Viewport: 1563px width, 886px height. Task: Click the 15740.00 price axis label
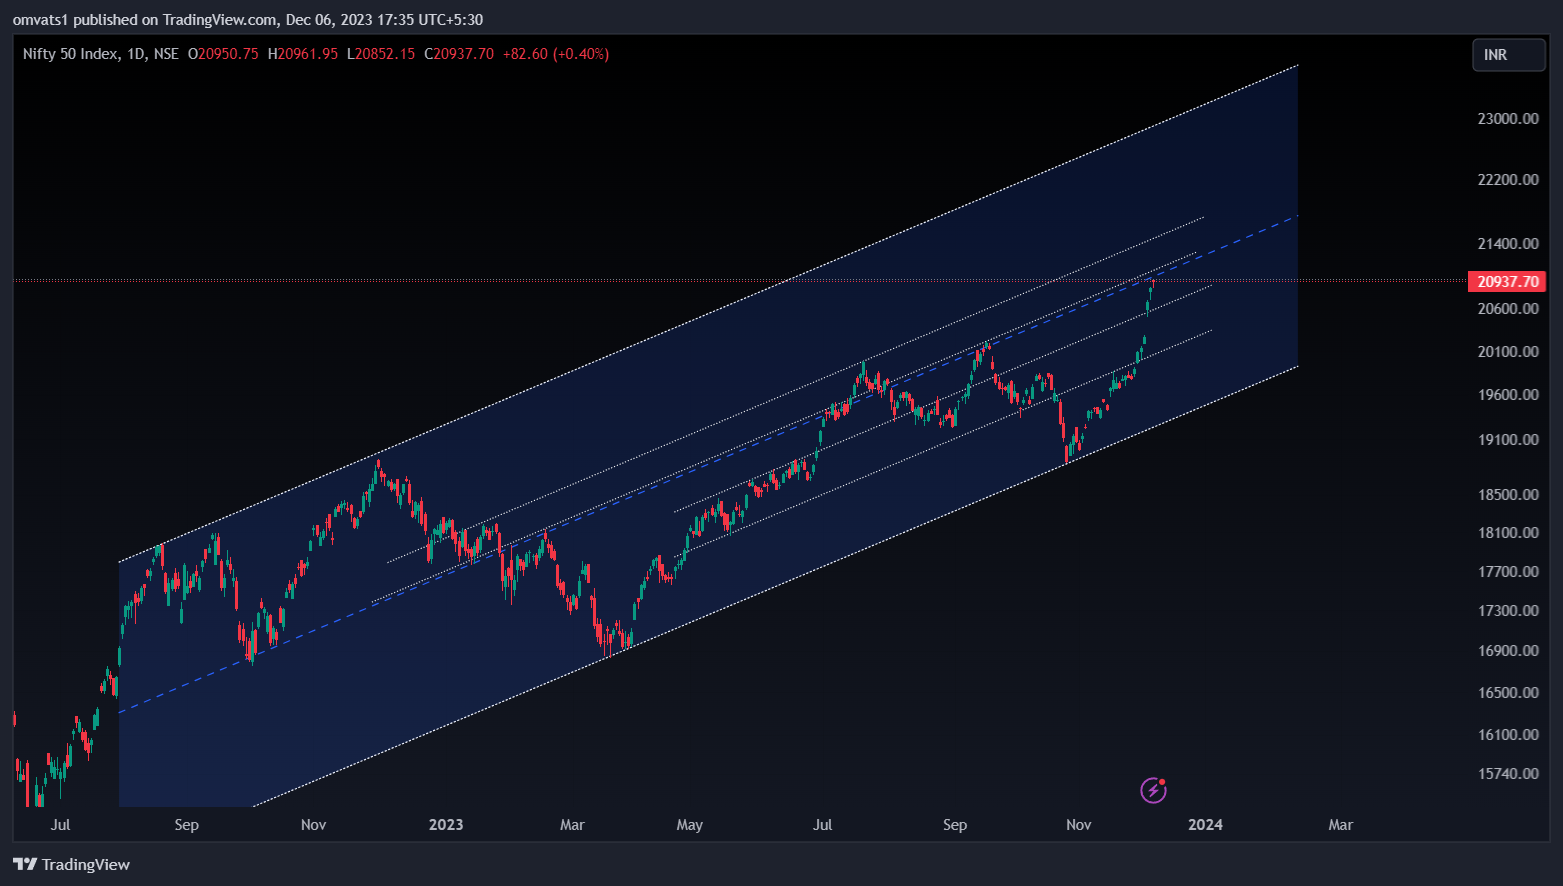[x=1508, y=773]
